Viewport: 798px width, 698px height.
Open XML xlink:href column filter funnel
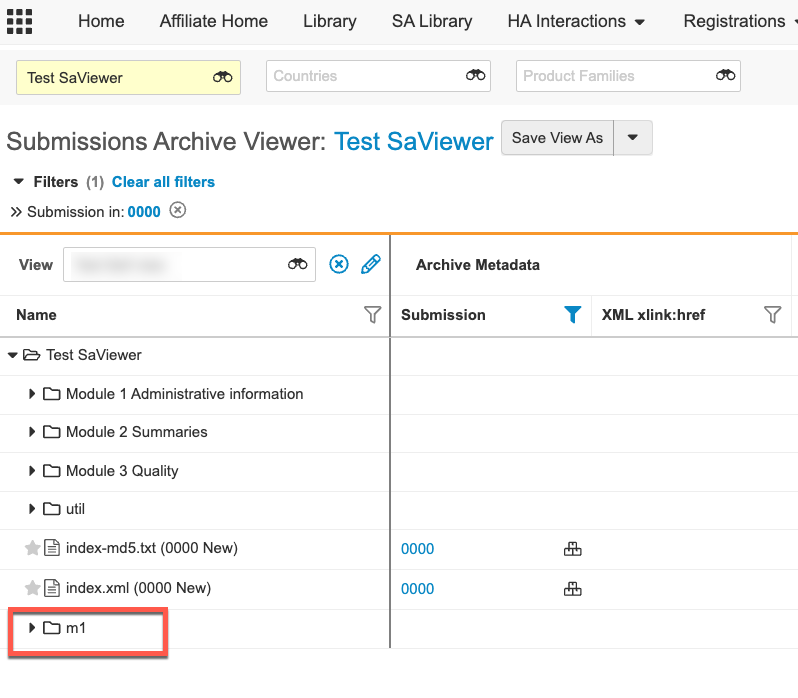tap(772, 315)
